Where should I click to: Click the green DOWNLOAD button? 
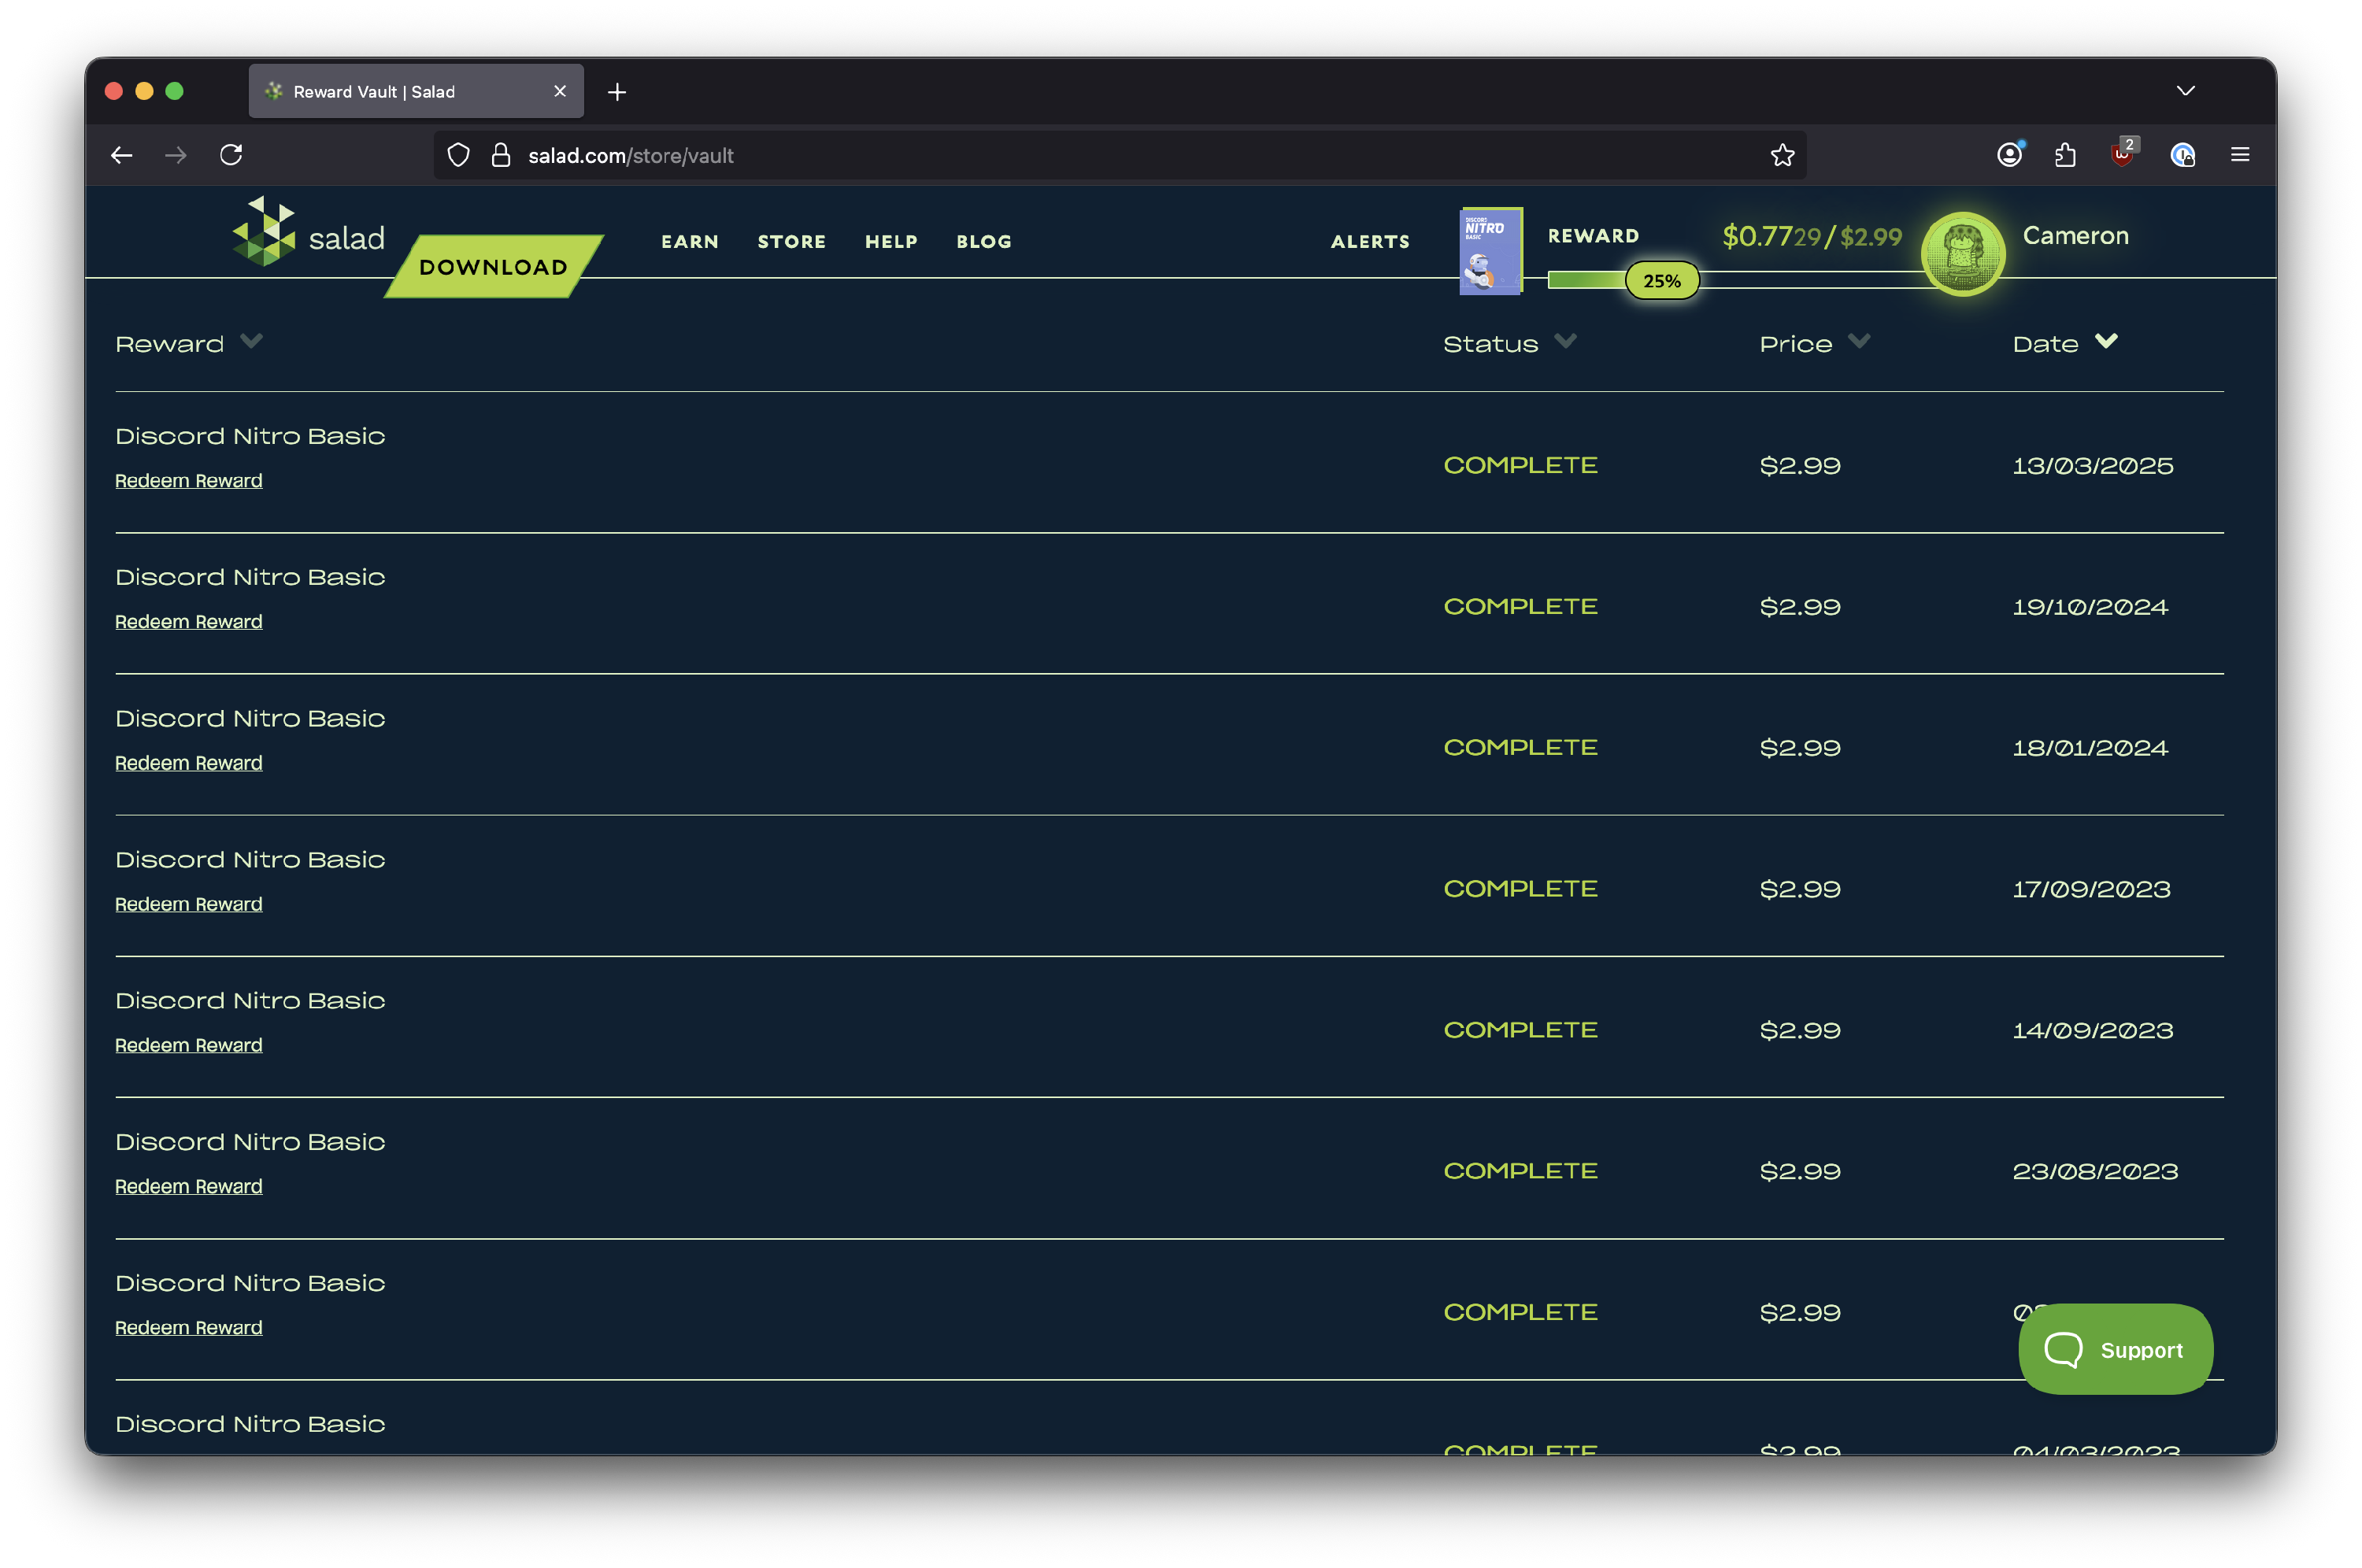493,267
